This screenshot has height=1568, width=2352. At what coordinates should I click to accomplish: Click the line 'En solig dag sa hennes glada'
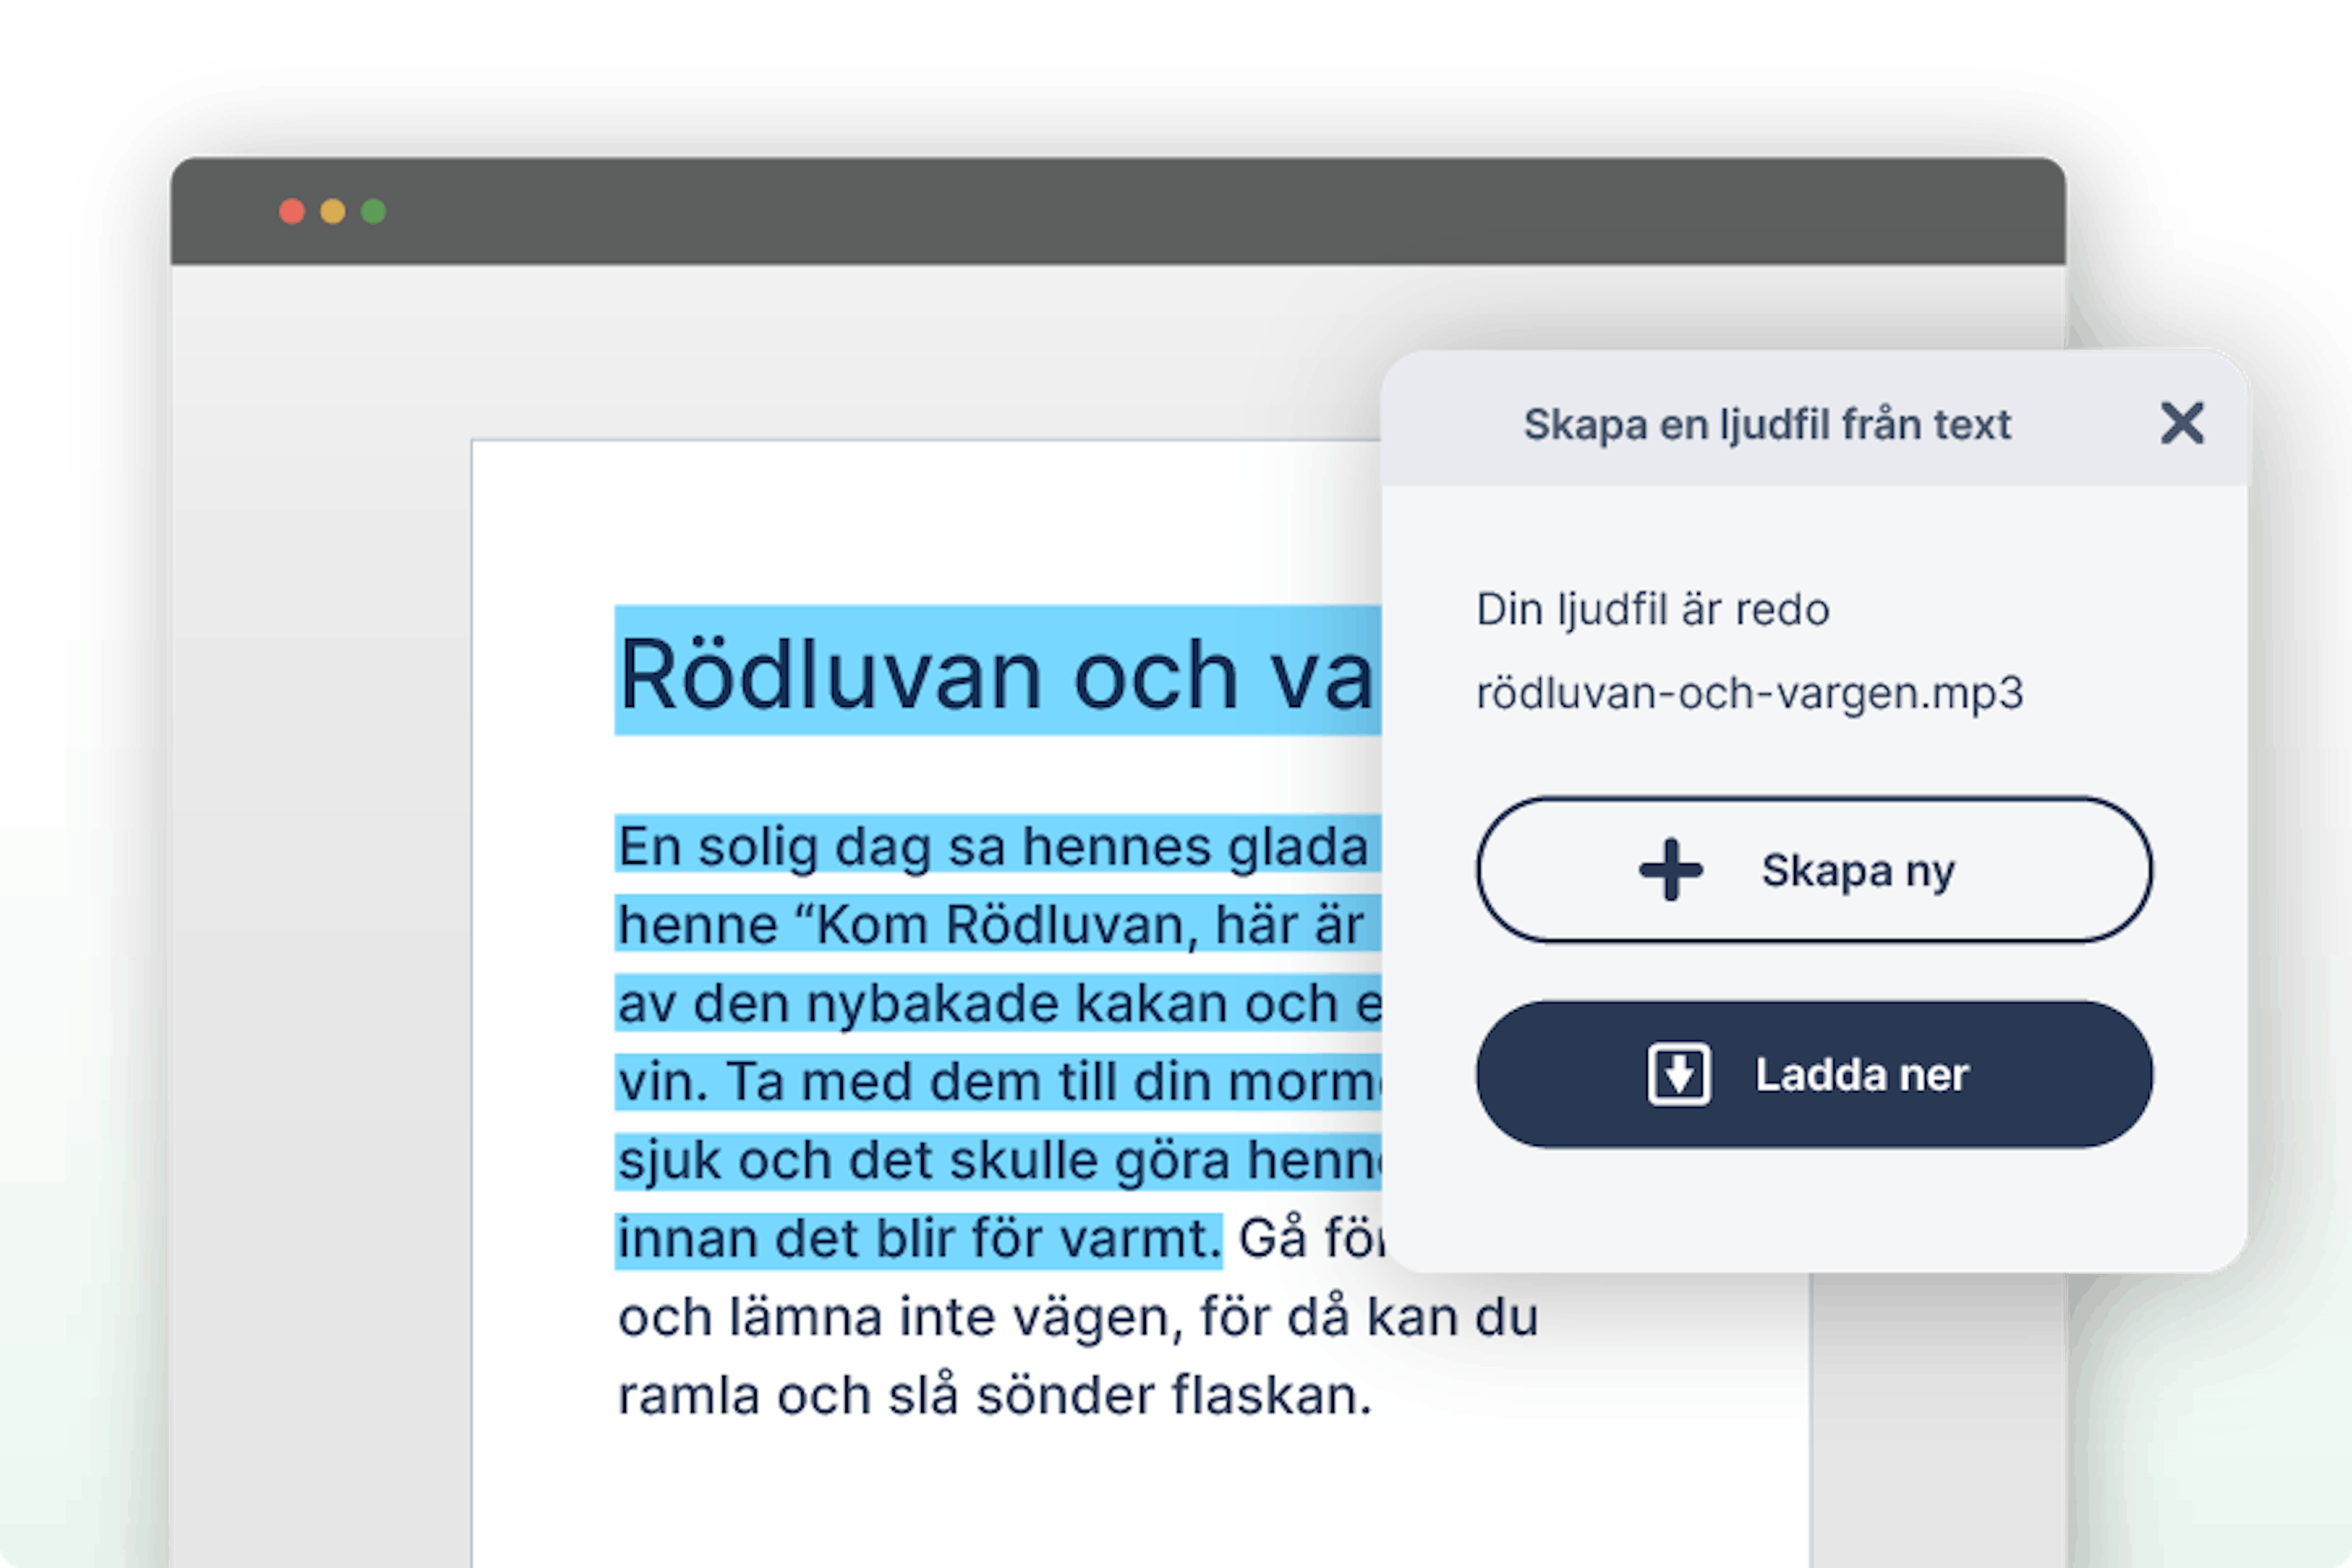992,847
